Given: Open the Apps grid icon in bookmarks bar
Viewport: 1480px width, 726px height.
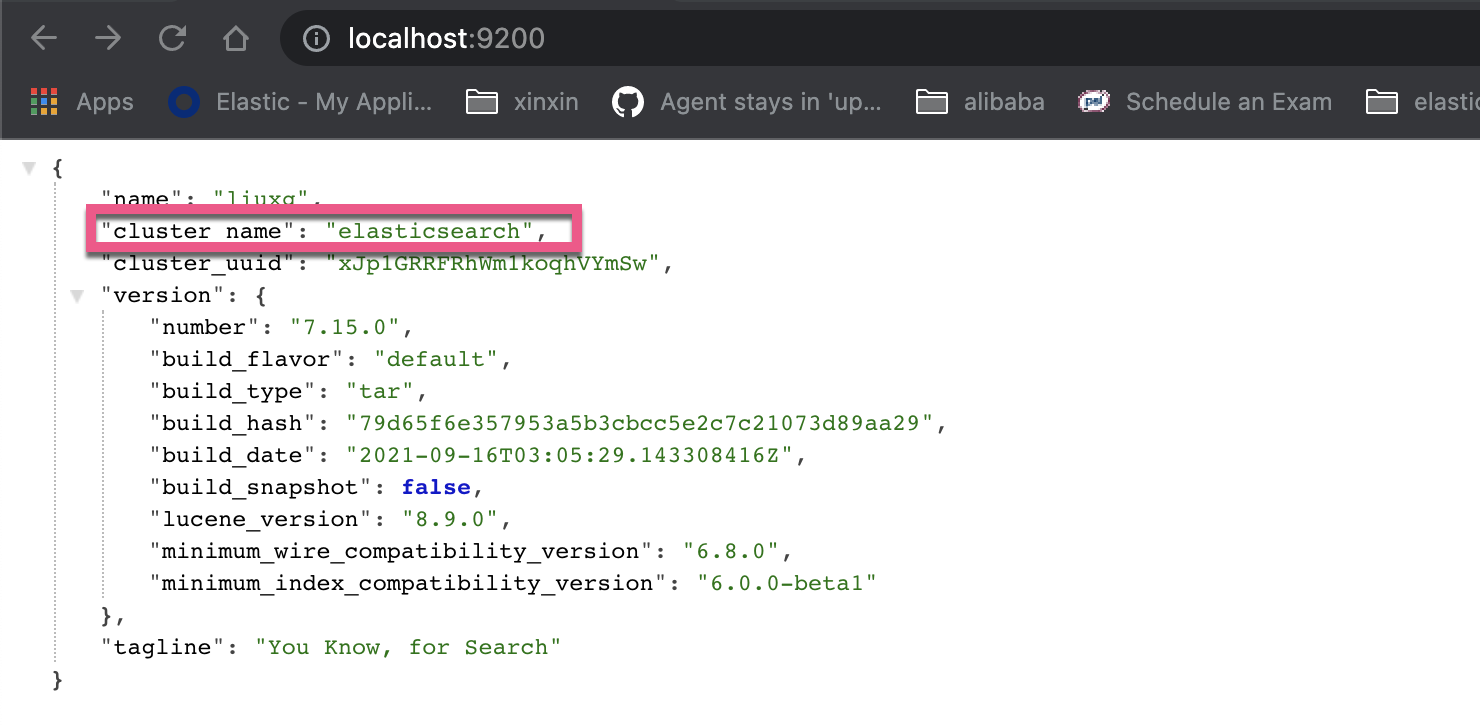Looking at the screenshot, I should click(44, 101).
